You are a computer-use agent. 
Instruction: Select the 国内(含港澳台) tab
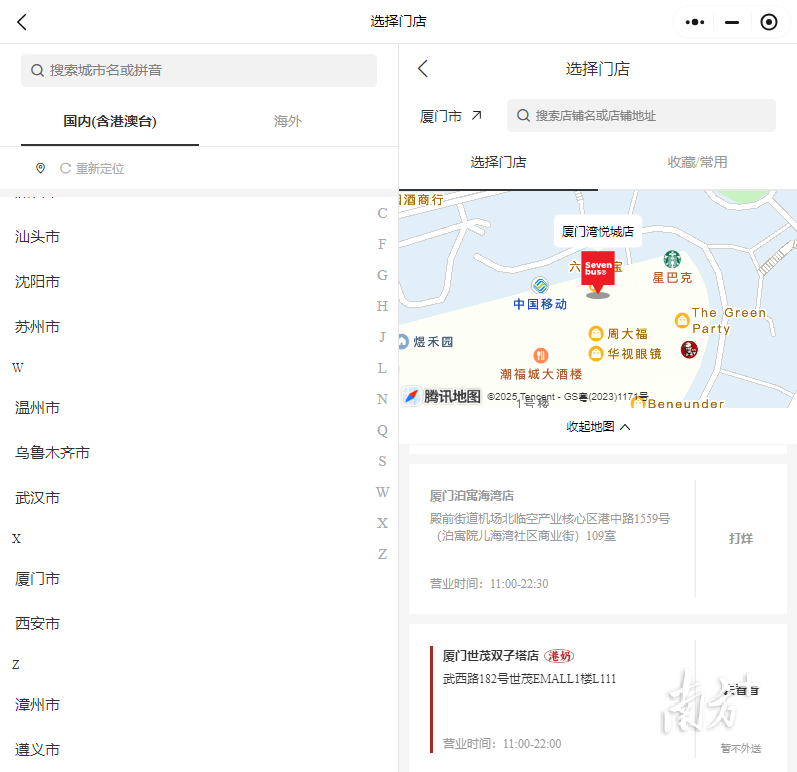coord(110,121)
